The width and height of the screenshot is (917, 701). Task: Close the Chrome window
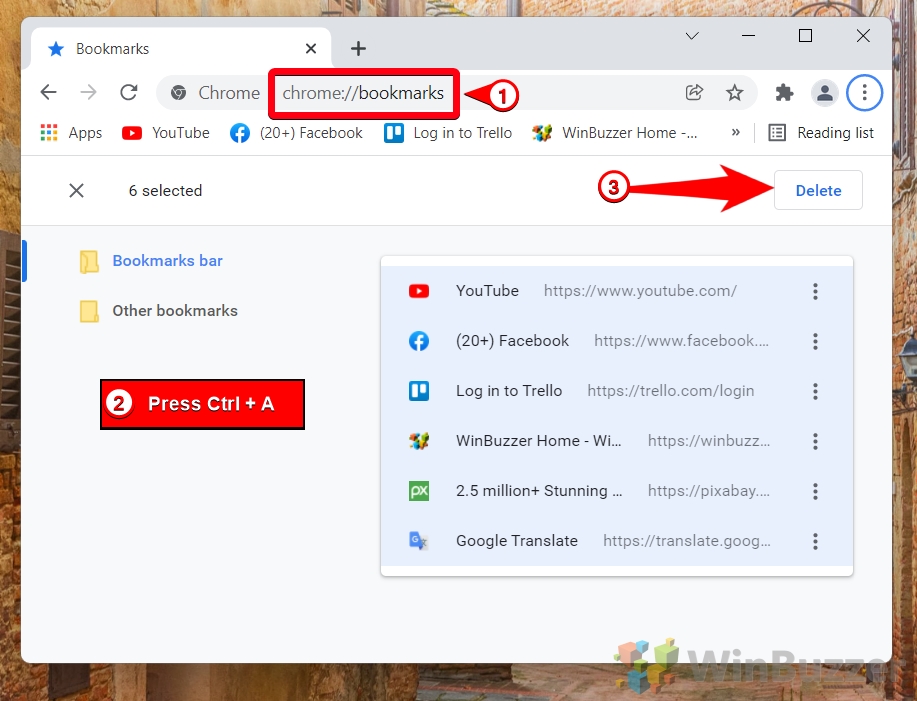point(863,36)
